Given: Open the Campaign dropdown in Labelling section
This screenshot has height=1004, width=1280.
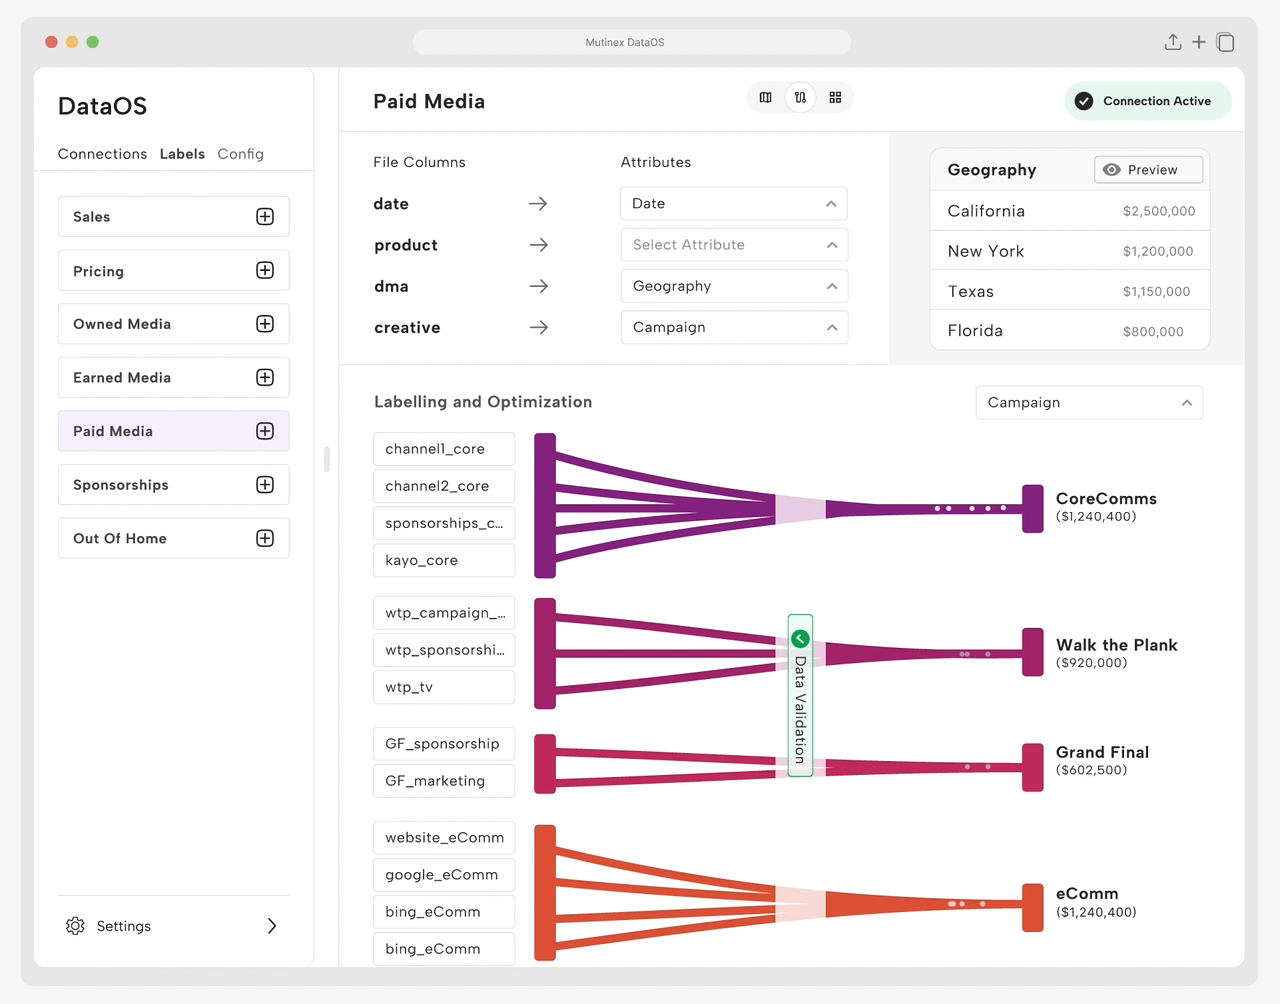Looking at the screenshot, I should tap(1089, 403).
